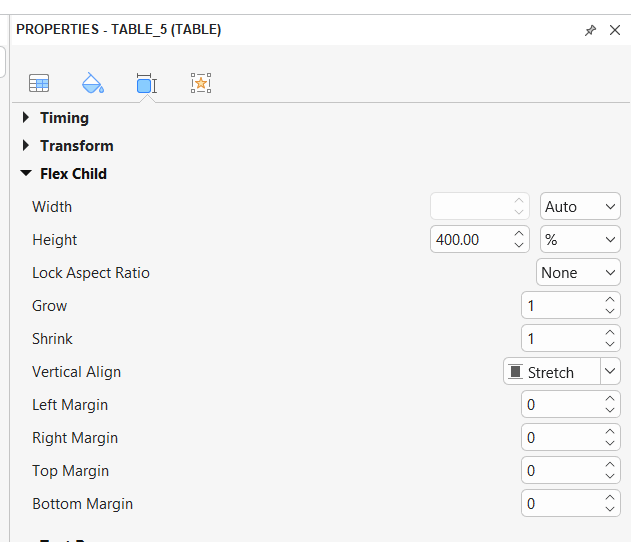Click the Height value field
631x542 pixels.
(x=470, y=240)
